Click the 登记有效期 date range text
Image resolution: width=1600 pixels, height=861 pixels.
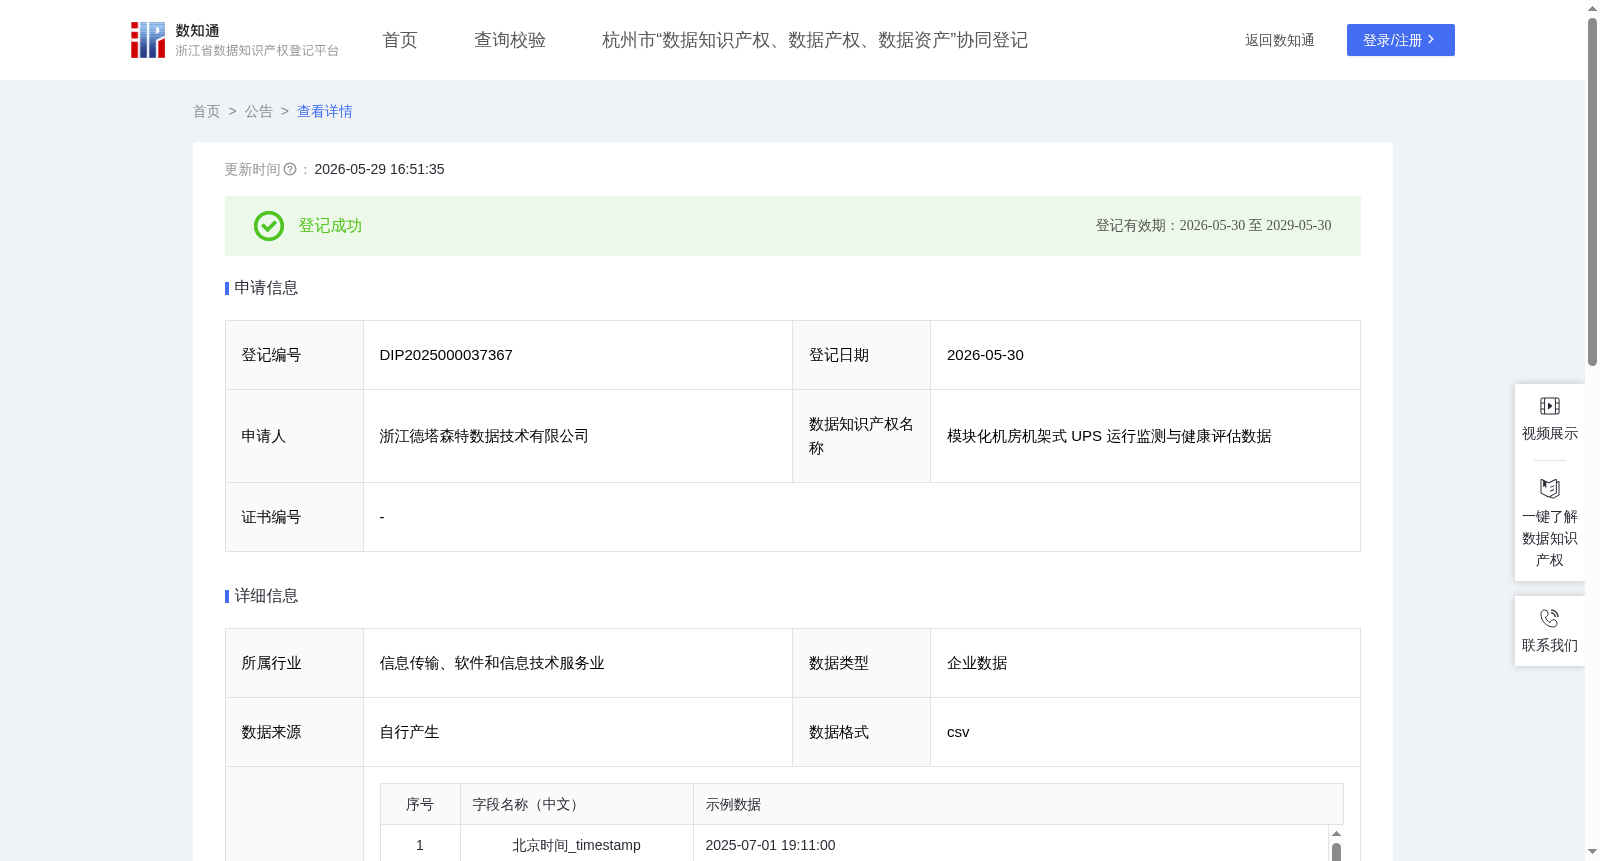coord(1213,226)
